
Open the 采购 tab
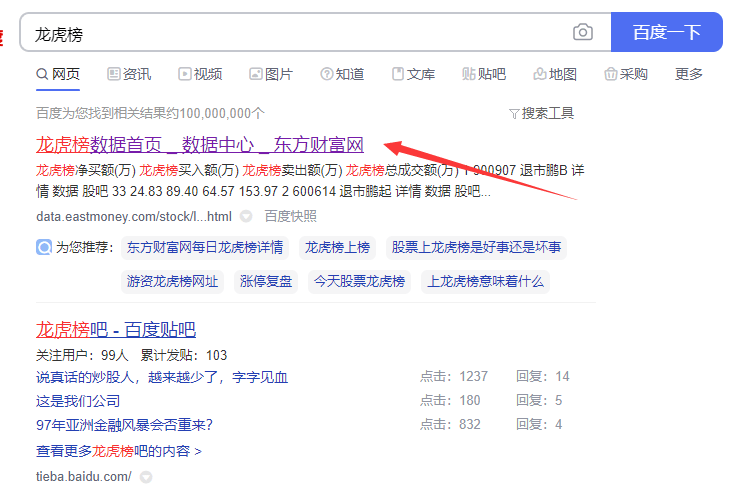[626, 74]
